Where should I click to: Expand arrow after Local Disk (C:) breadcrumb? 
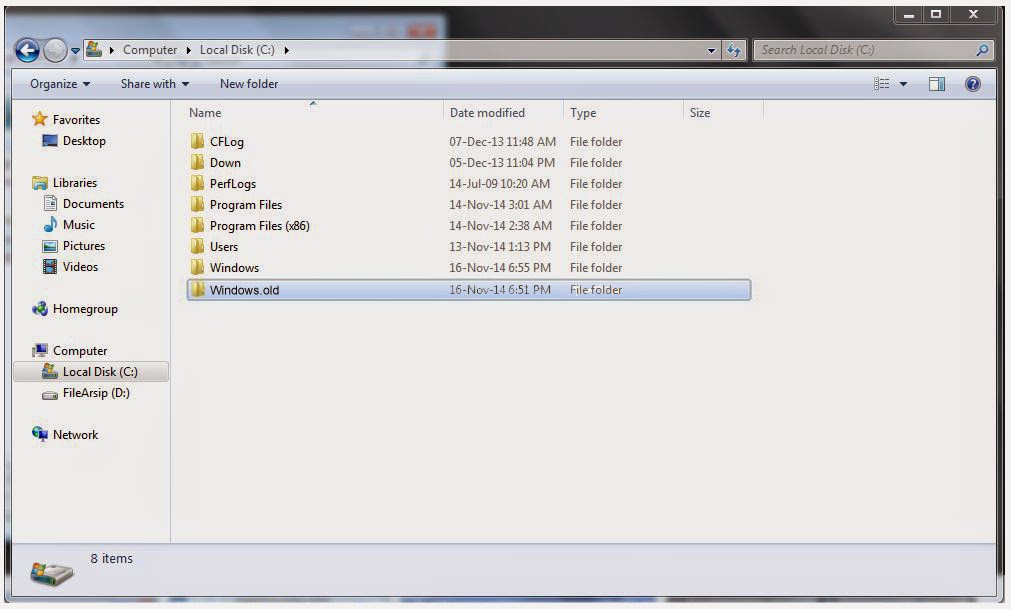click(x=286, y=50)
